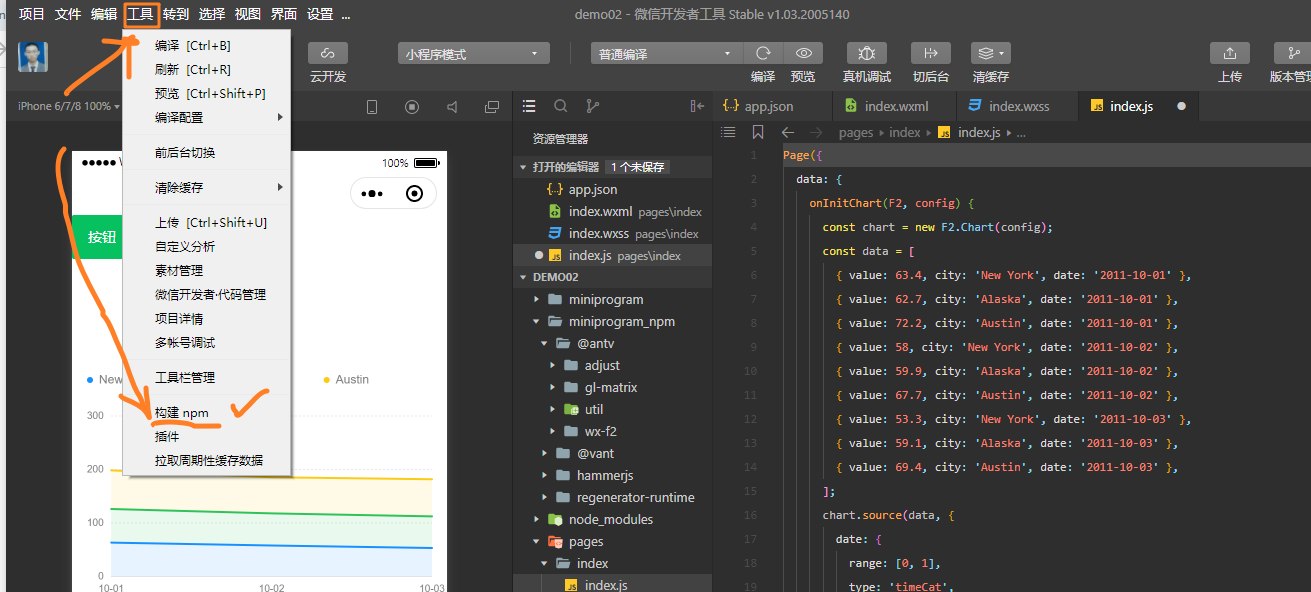Click the 预览 preview eye icon
The image size is (1311, 592).
coord(802,54)
